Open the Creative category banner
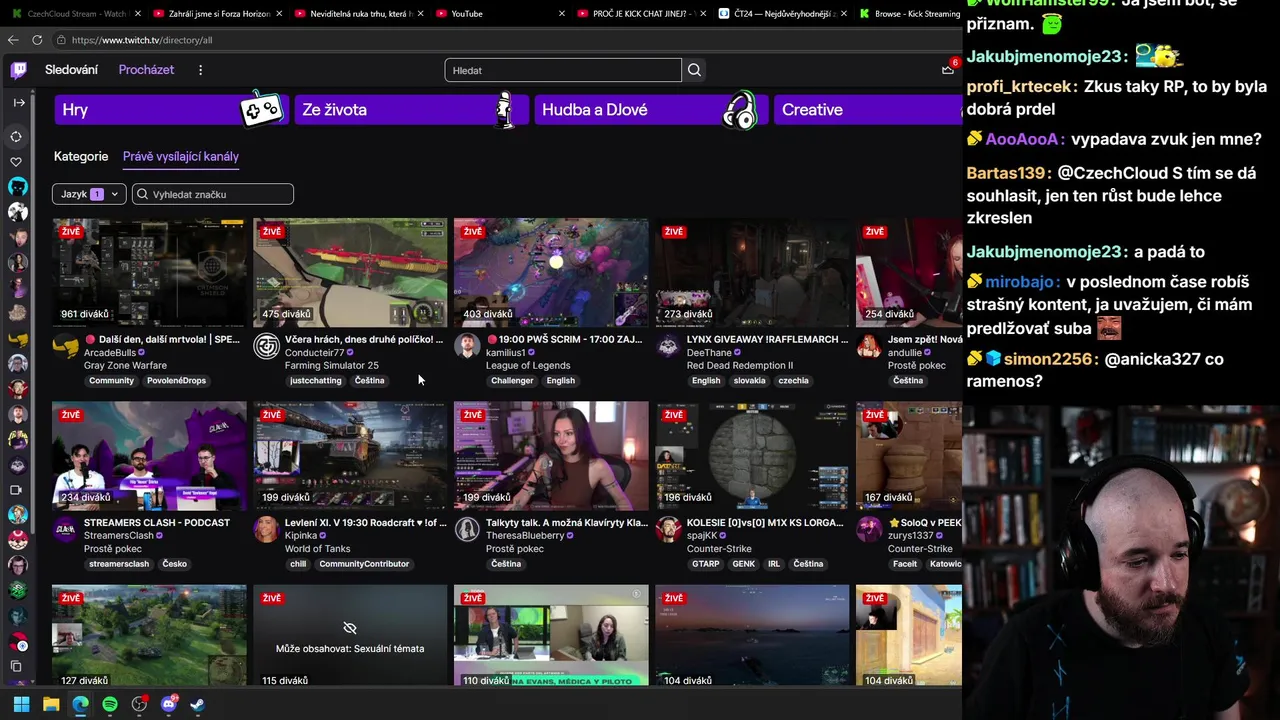Viewport: 1280px width, 720px height. 868,110
